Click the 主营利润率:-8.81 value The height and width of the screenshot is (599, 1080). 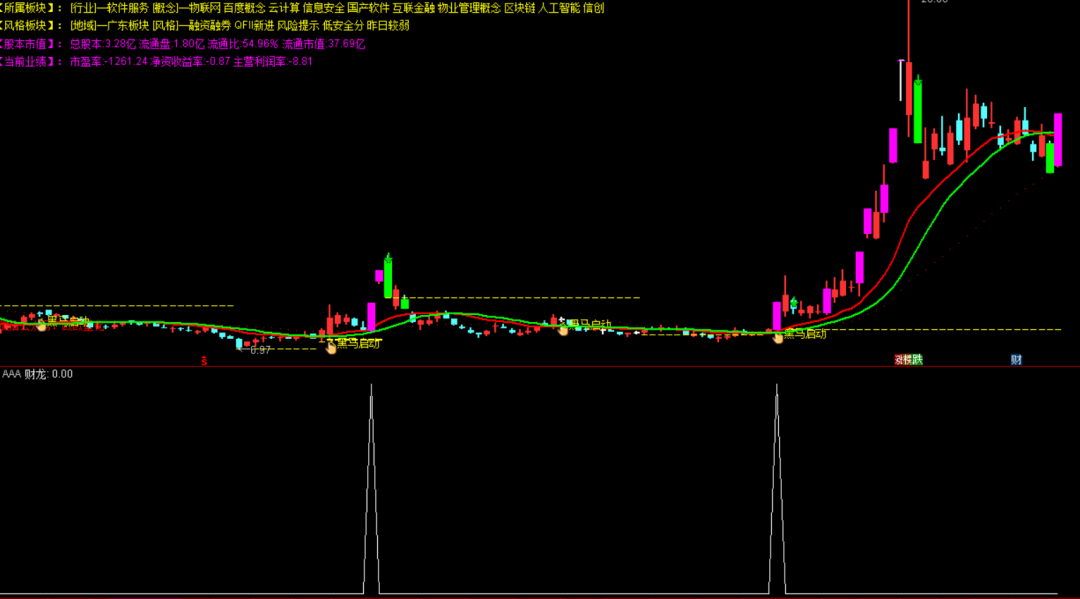click(x=273, y=61)
